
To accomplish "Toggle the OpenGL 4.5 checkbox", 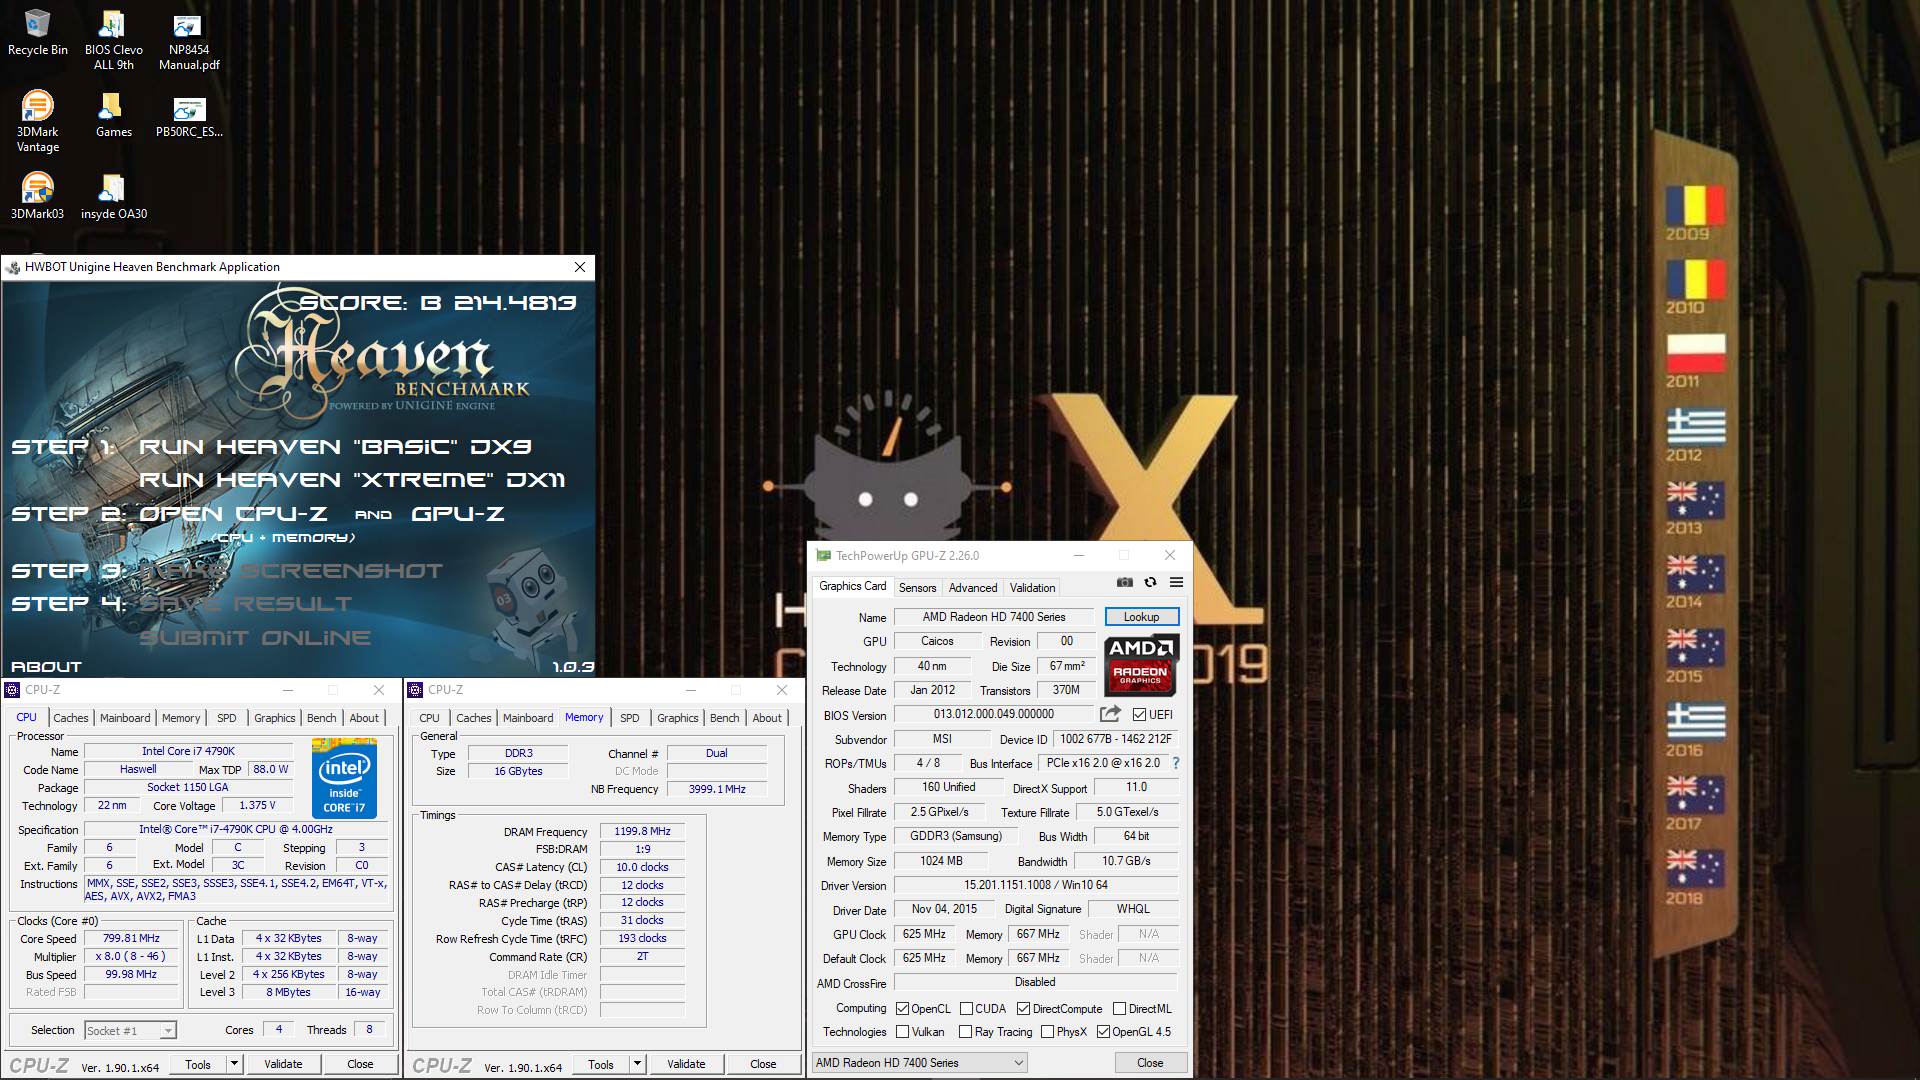I will click(1103, 1031).
